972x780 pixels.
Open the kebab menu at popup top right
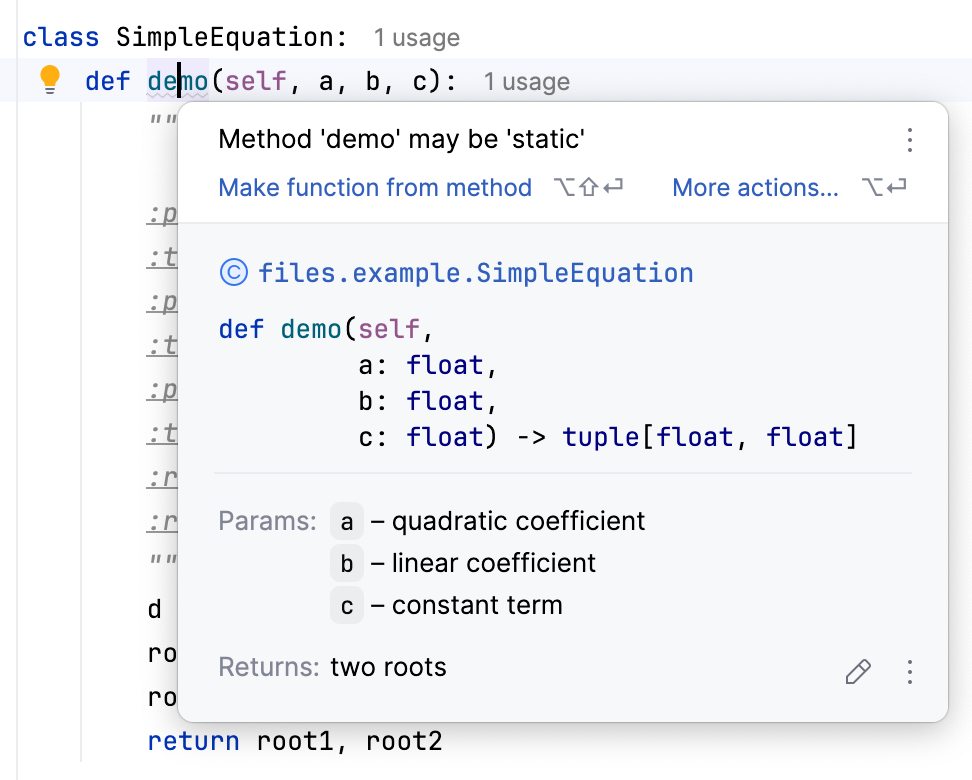[x=909, y=141]
